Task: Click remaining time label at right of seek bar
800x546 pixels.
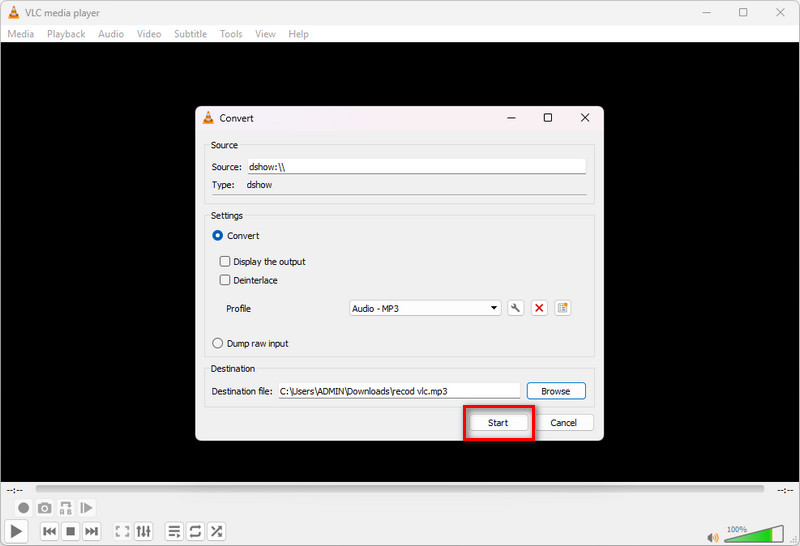Action: tap(785, 490)
